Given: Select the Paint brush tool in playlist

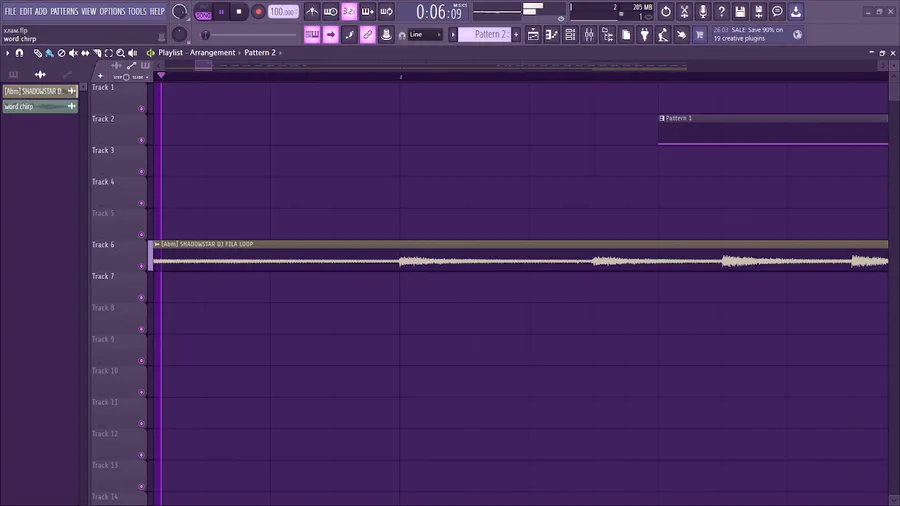Looking at the screenshot, I should (49, 53).
